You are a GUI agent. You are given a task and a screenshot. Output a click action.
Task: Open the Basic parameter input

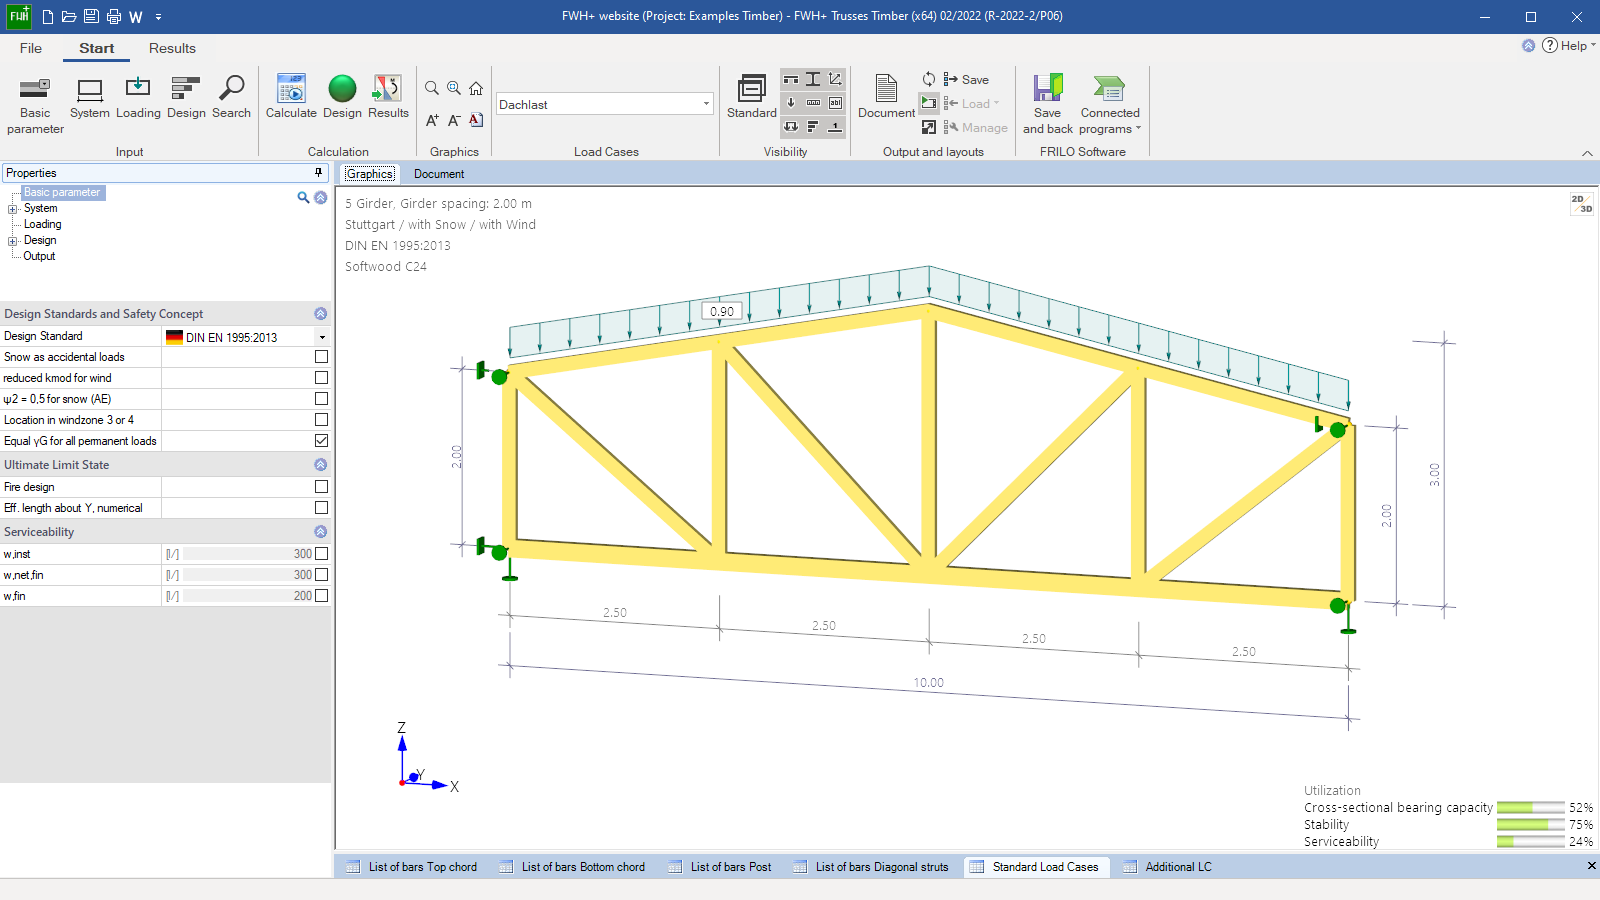[35, 104]
